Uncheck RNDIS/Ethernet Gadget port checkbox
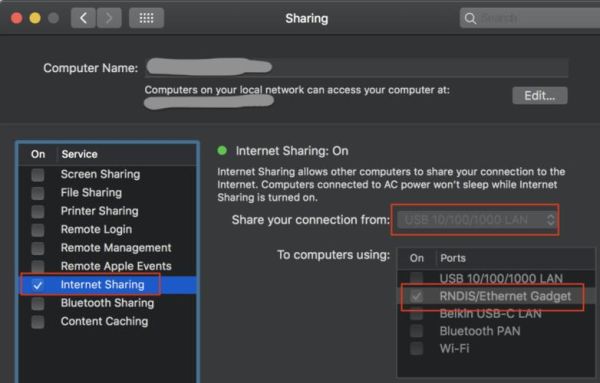The width and height of the screenshot is (600, 383). [x=416, y=296]
